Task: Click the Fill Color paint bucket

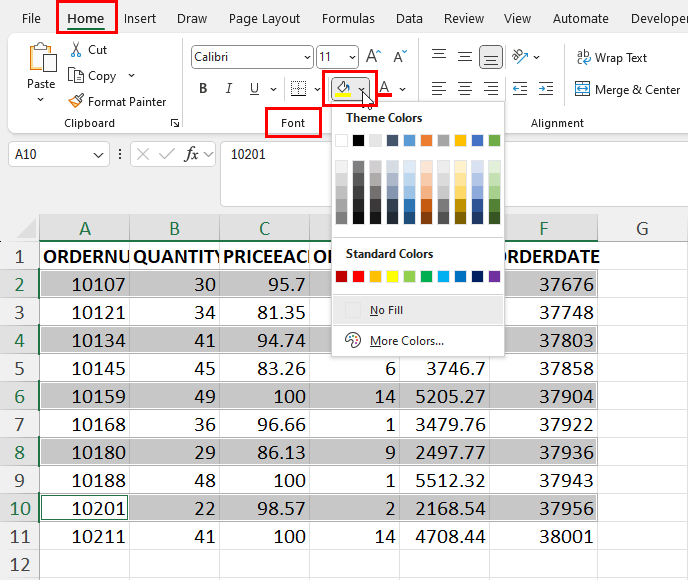Action: 343,88
